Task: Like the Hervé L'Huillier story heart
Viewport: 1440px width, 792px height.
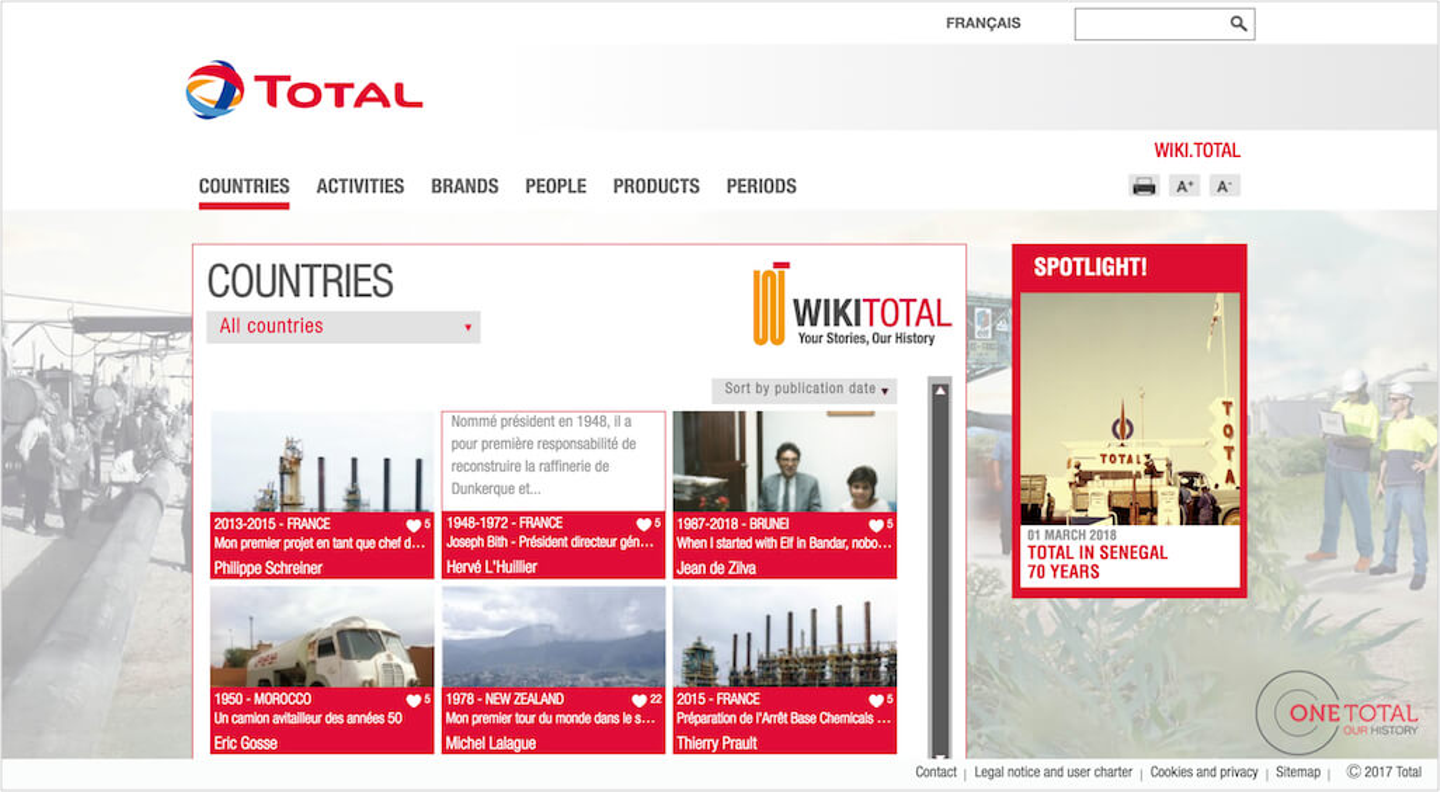Action: coord(644,525)
